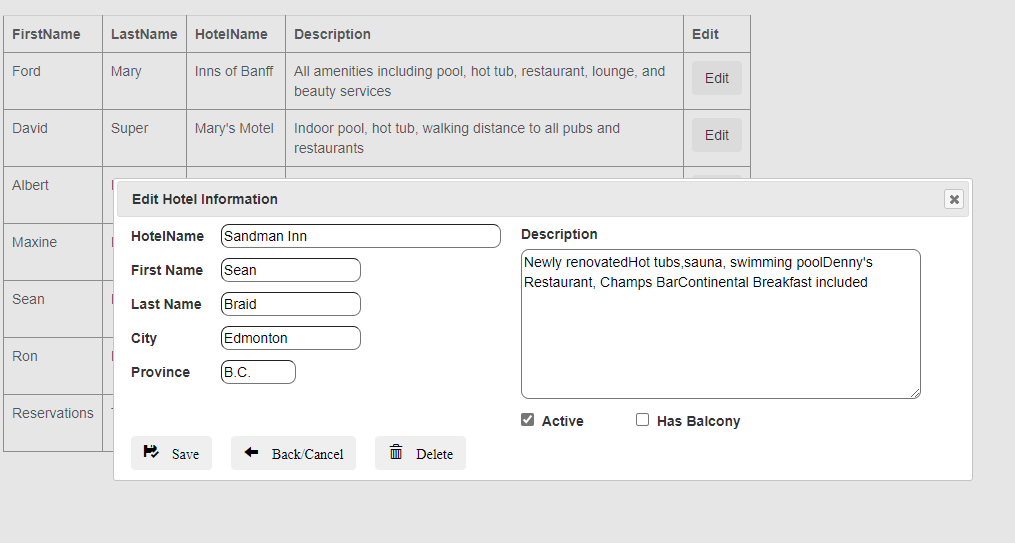
Task: Click the 'HotelName' label in the dialog
Action: click(x=167, y=236)
